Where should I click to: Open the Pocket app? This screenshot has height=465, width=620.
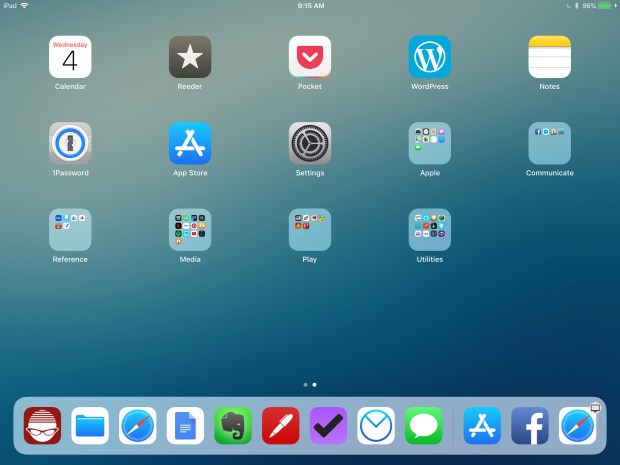pos(310,57)
